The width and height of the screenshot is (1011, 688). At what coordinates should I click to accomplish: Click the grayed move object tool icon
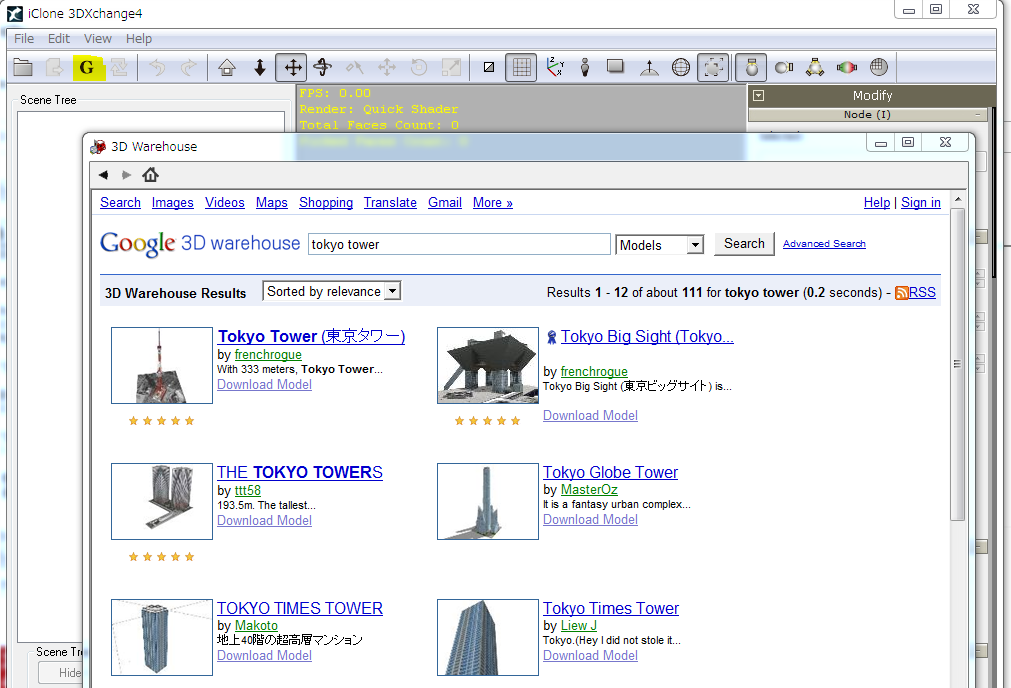[387, 67]
